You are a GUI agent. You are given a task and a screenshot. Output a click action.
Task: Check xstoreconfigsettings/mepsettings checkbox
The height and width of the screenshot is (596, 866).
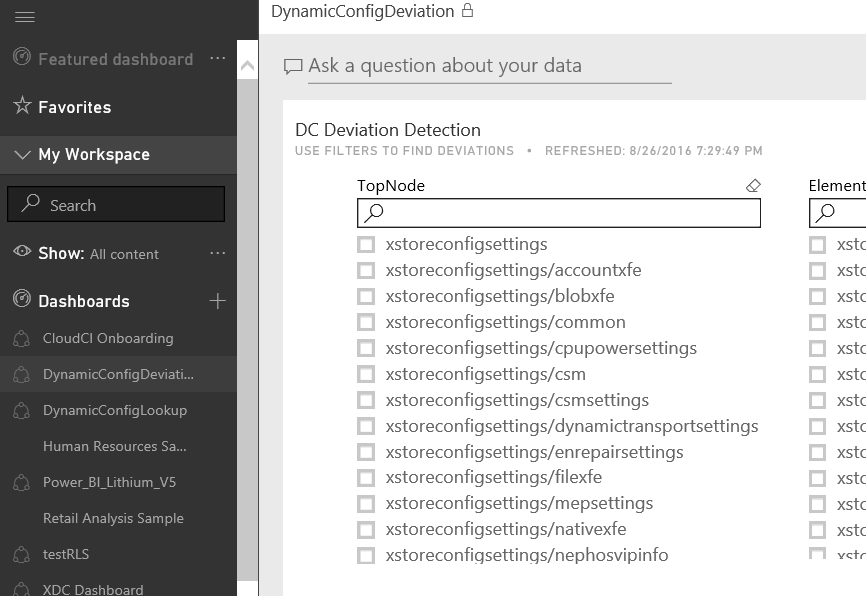coord(366,503)
